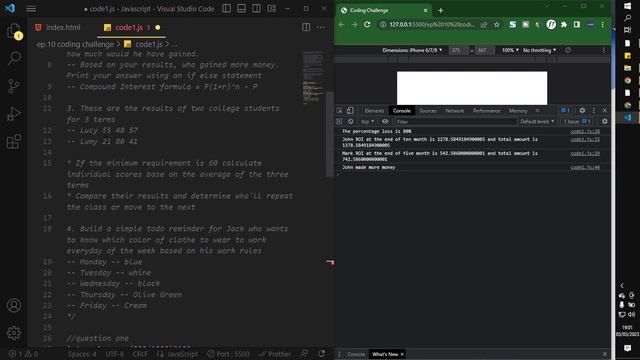Click Prettier in the status bar
This screenshot has width=640, height=360.
coord(275,354)
